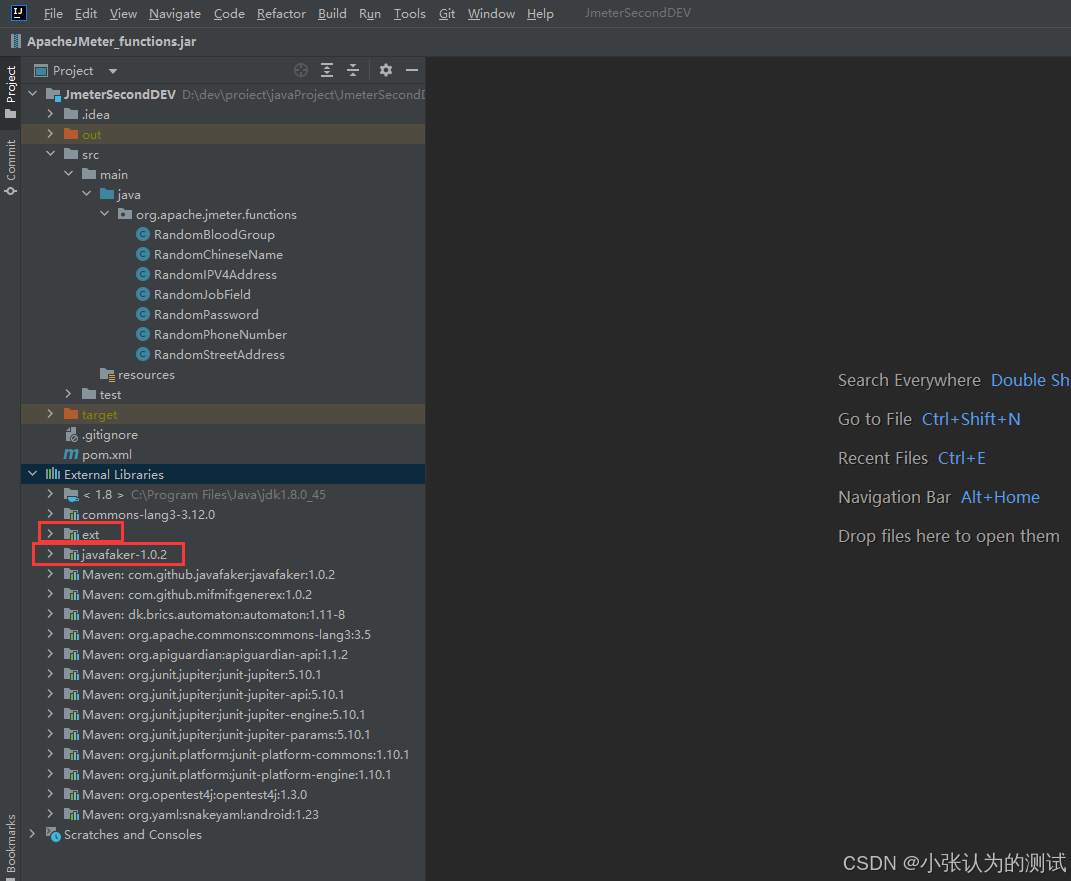
Task: Select Maven: org.junit.jupiter:junit-jupiter:5.10.1
Action: pos(201,674)
